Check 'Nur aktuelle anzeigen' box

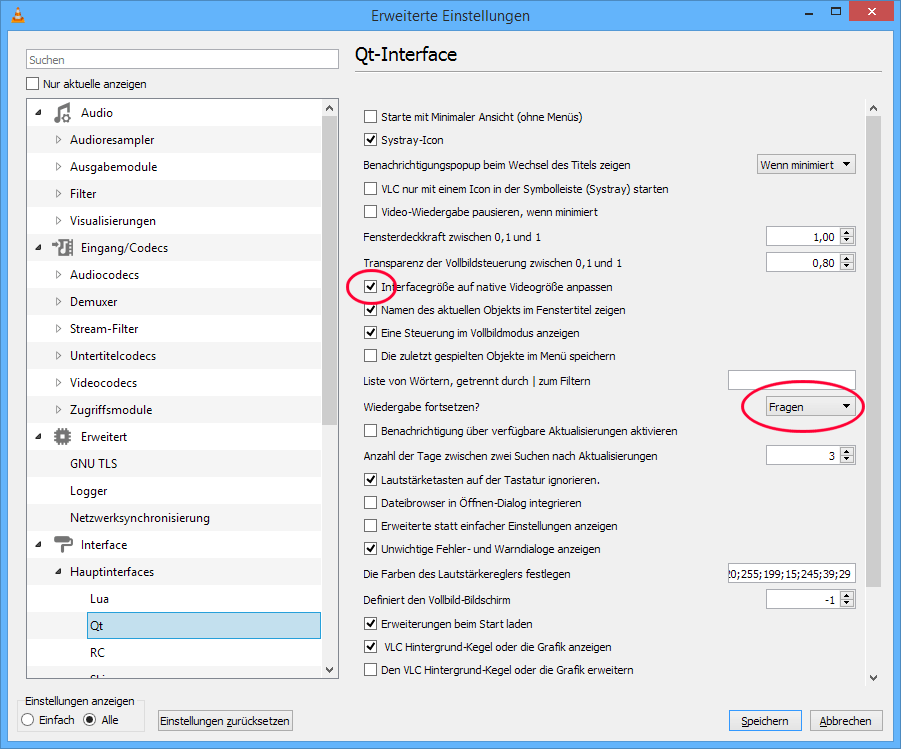click(33, 84)
